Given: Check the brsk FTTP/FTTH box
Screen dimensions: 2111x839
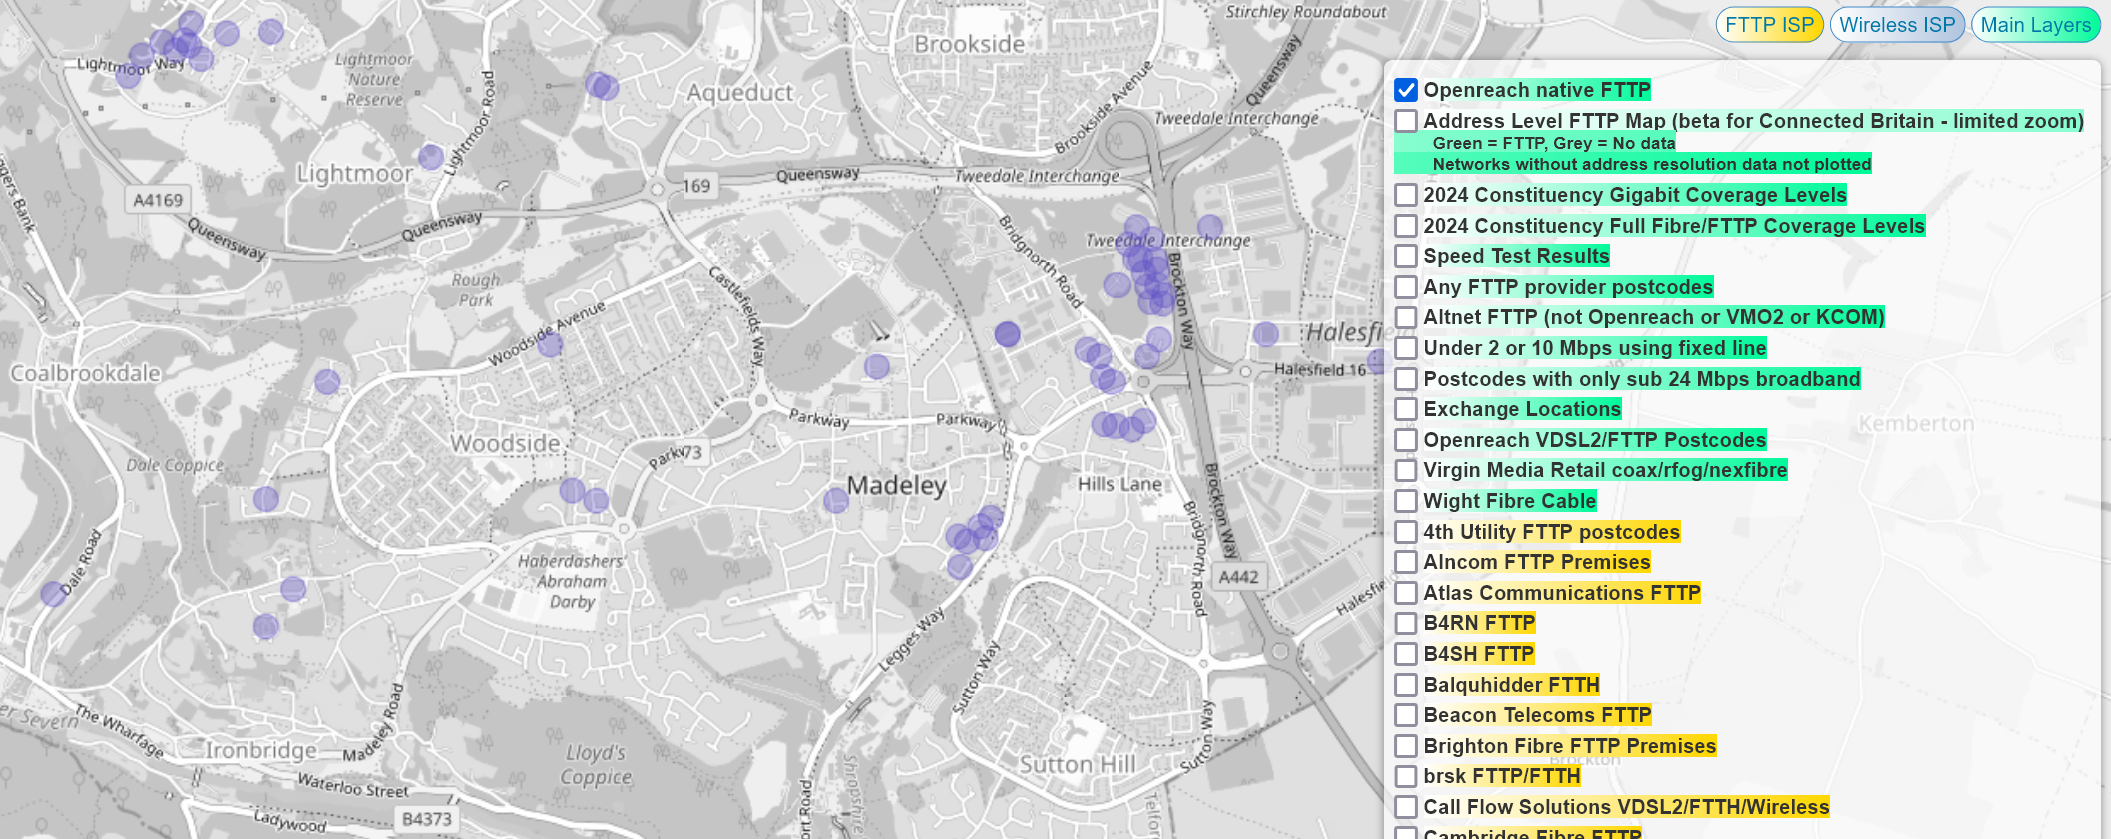Looking at the screenshot, I should click(x=1406, y=776).
